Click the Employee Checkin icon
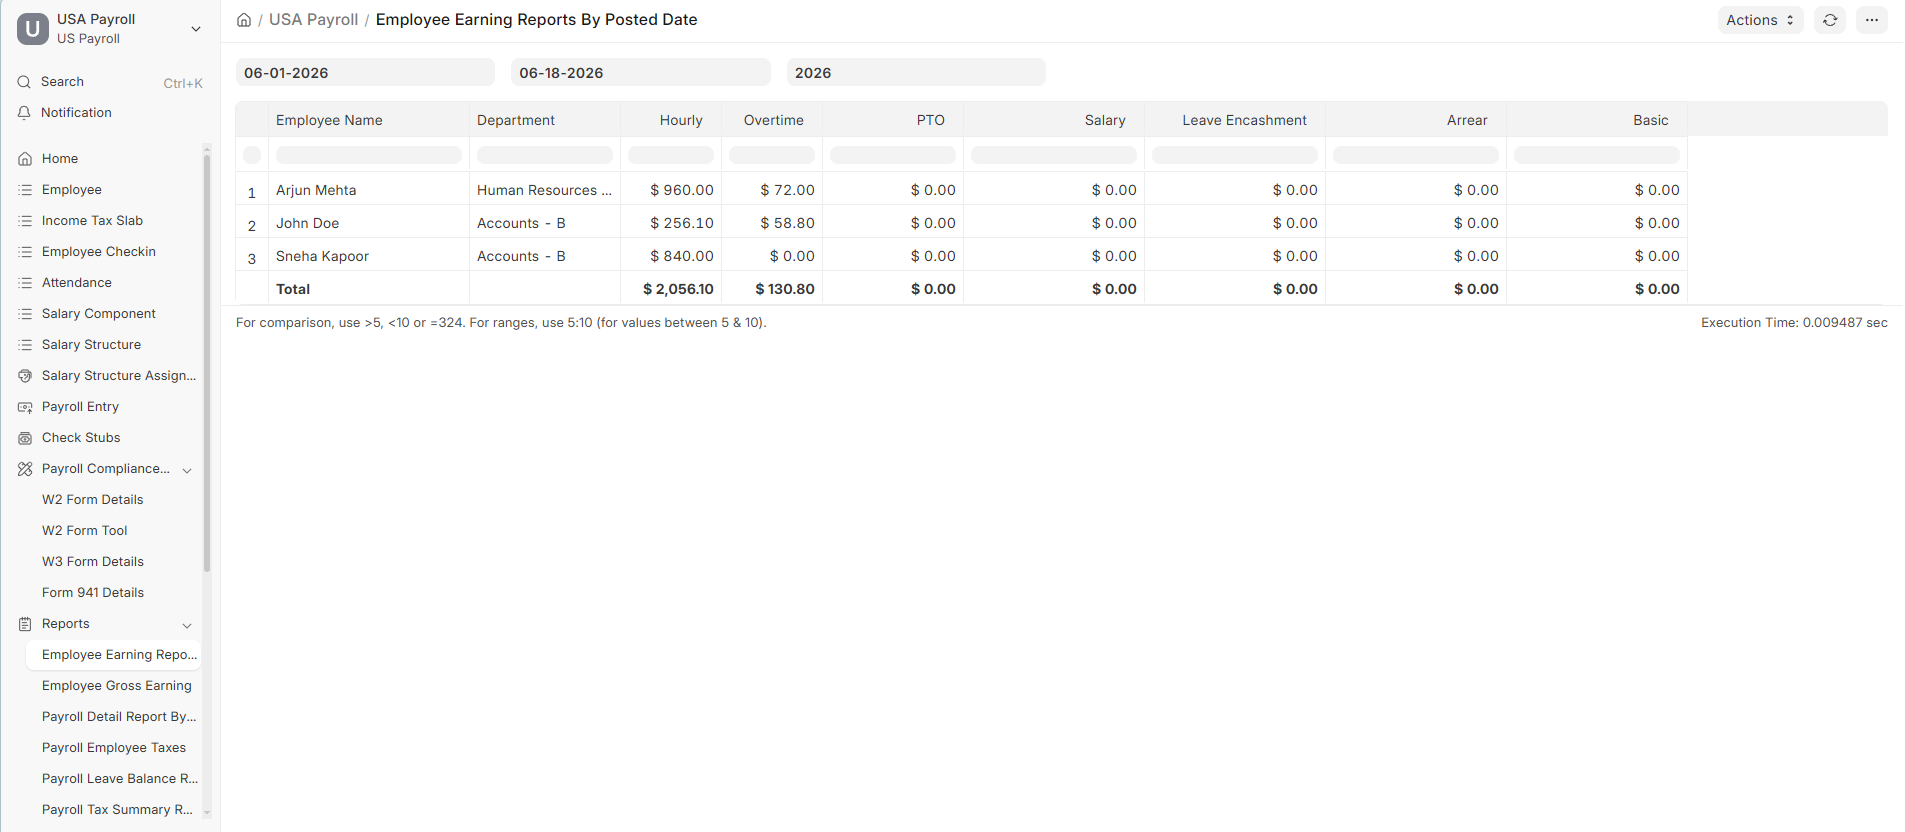 [25, 252]
